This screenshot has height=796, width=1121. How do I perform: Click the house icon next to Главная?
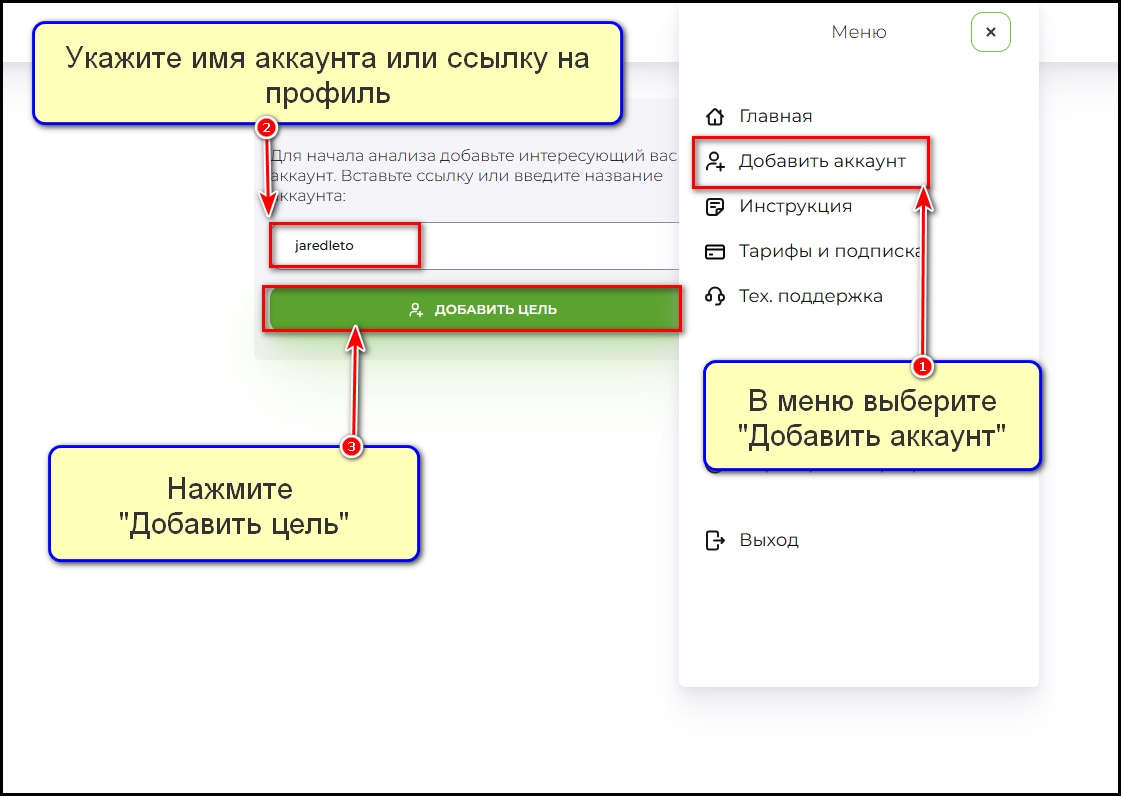point(714,116)
